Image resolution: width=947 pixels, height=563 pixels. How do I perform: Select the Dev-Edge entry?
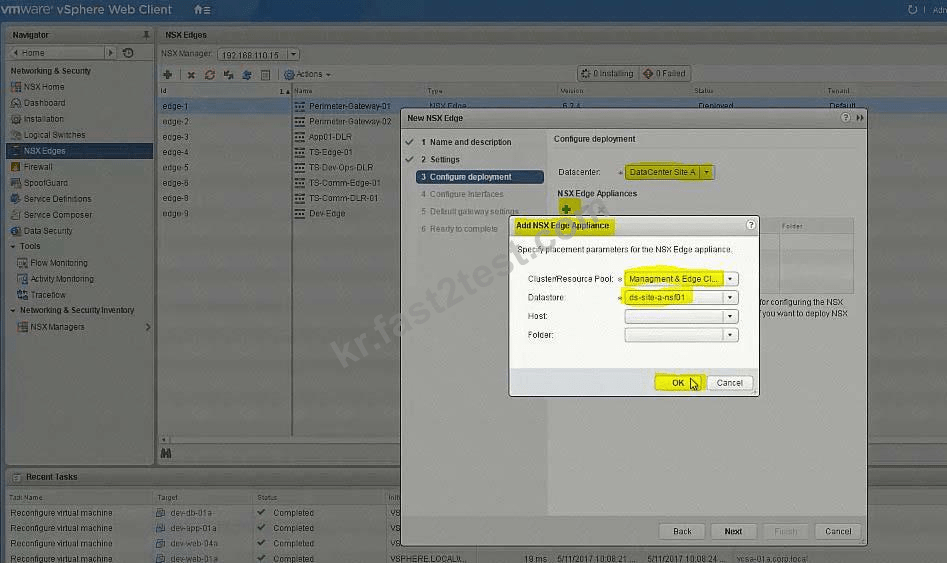click(x=327, y=214)
